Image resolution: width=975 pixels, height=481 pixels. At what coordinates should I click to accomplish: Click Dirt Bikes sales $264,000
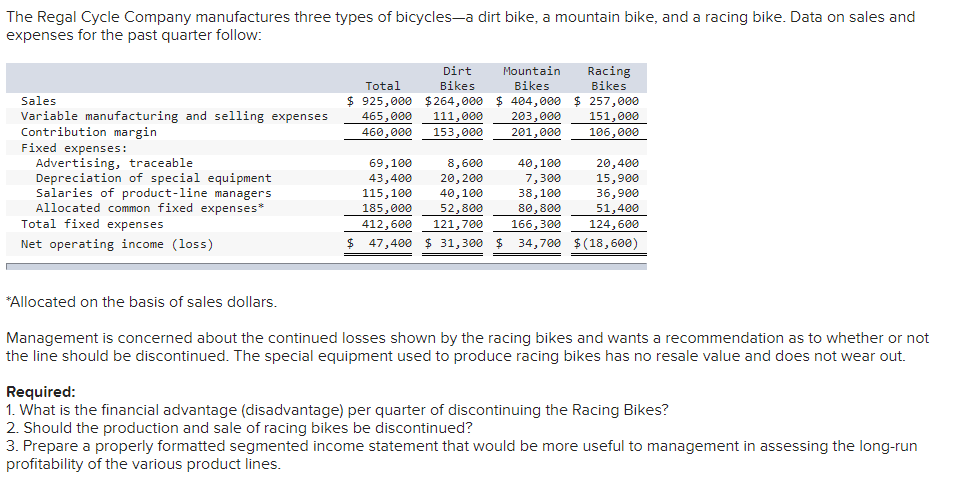tap(454, 101)
